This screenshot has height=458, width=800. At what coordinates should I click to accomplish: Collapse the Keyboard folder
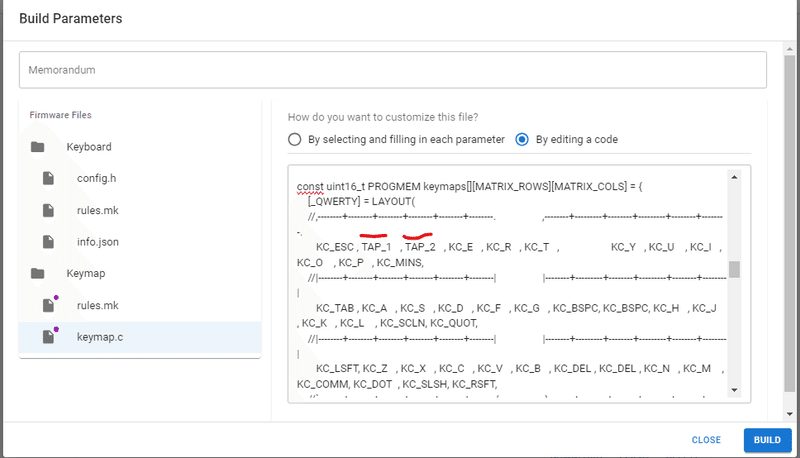89,147
